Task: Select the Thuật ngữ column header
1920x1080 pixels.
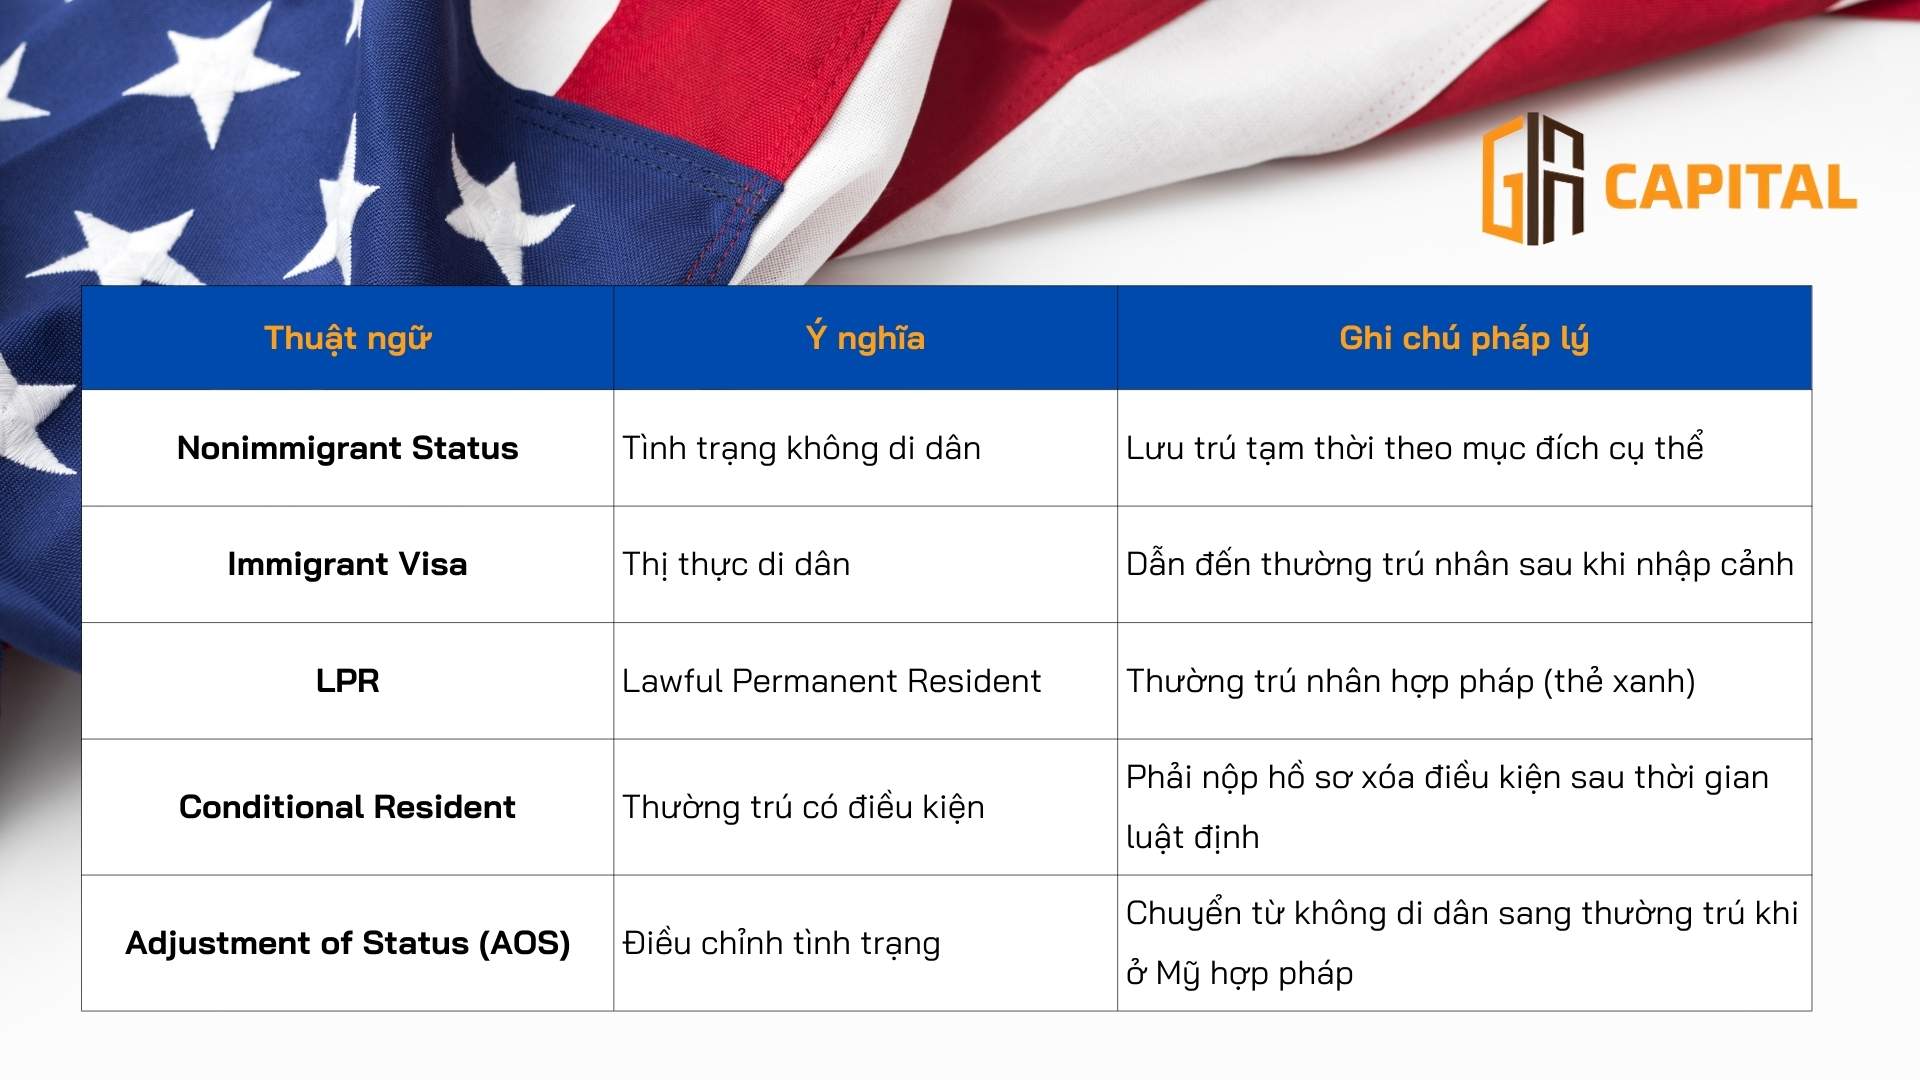Action: 347,338
